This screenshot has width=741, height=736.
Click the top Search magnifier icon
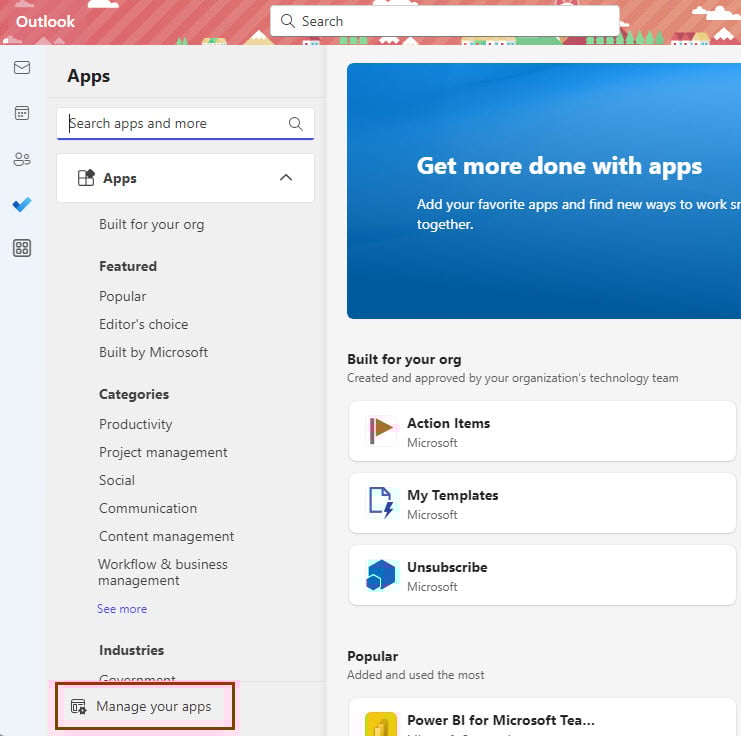click(x=287, y=21)
